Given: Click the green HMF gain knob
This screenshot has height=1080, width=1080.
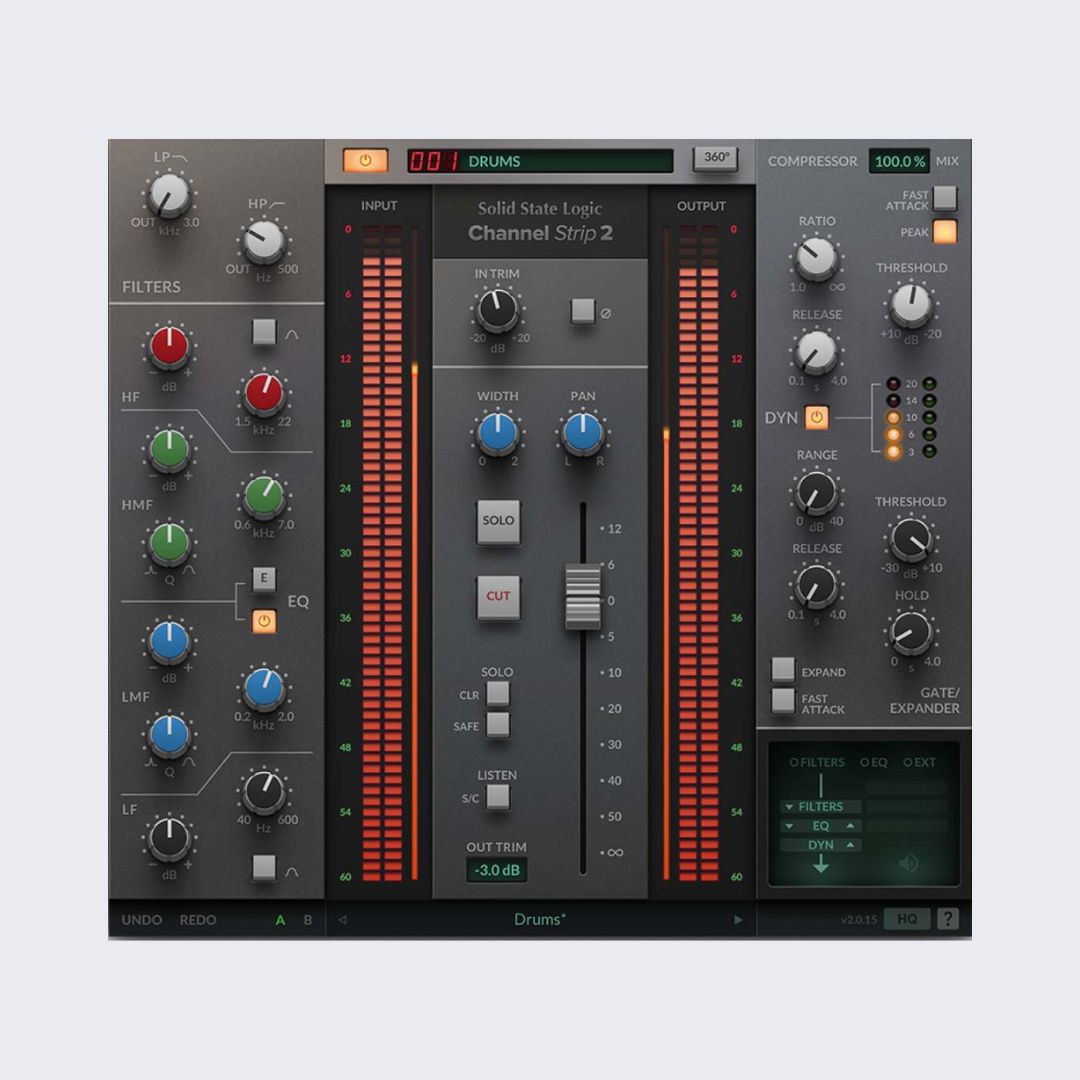Looking at the screenshot, I should [x=169, y=448].
